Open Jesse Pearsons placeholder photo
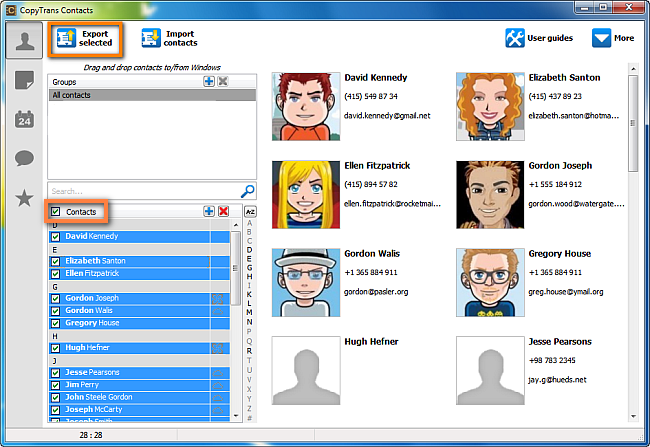The height and width of the screenshot is (447, 650). coord(490,370)
